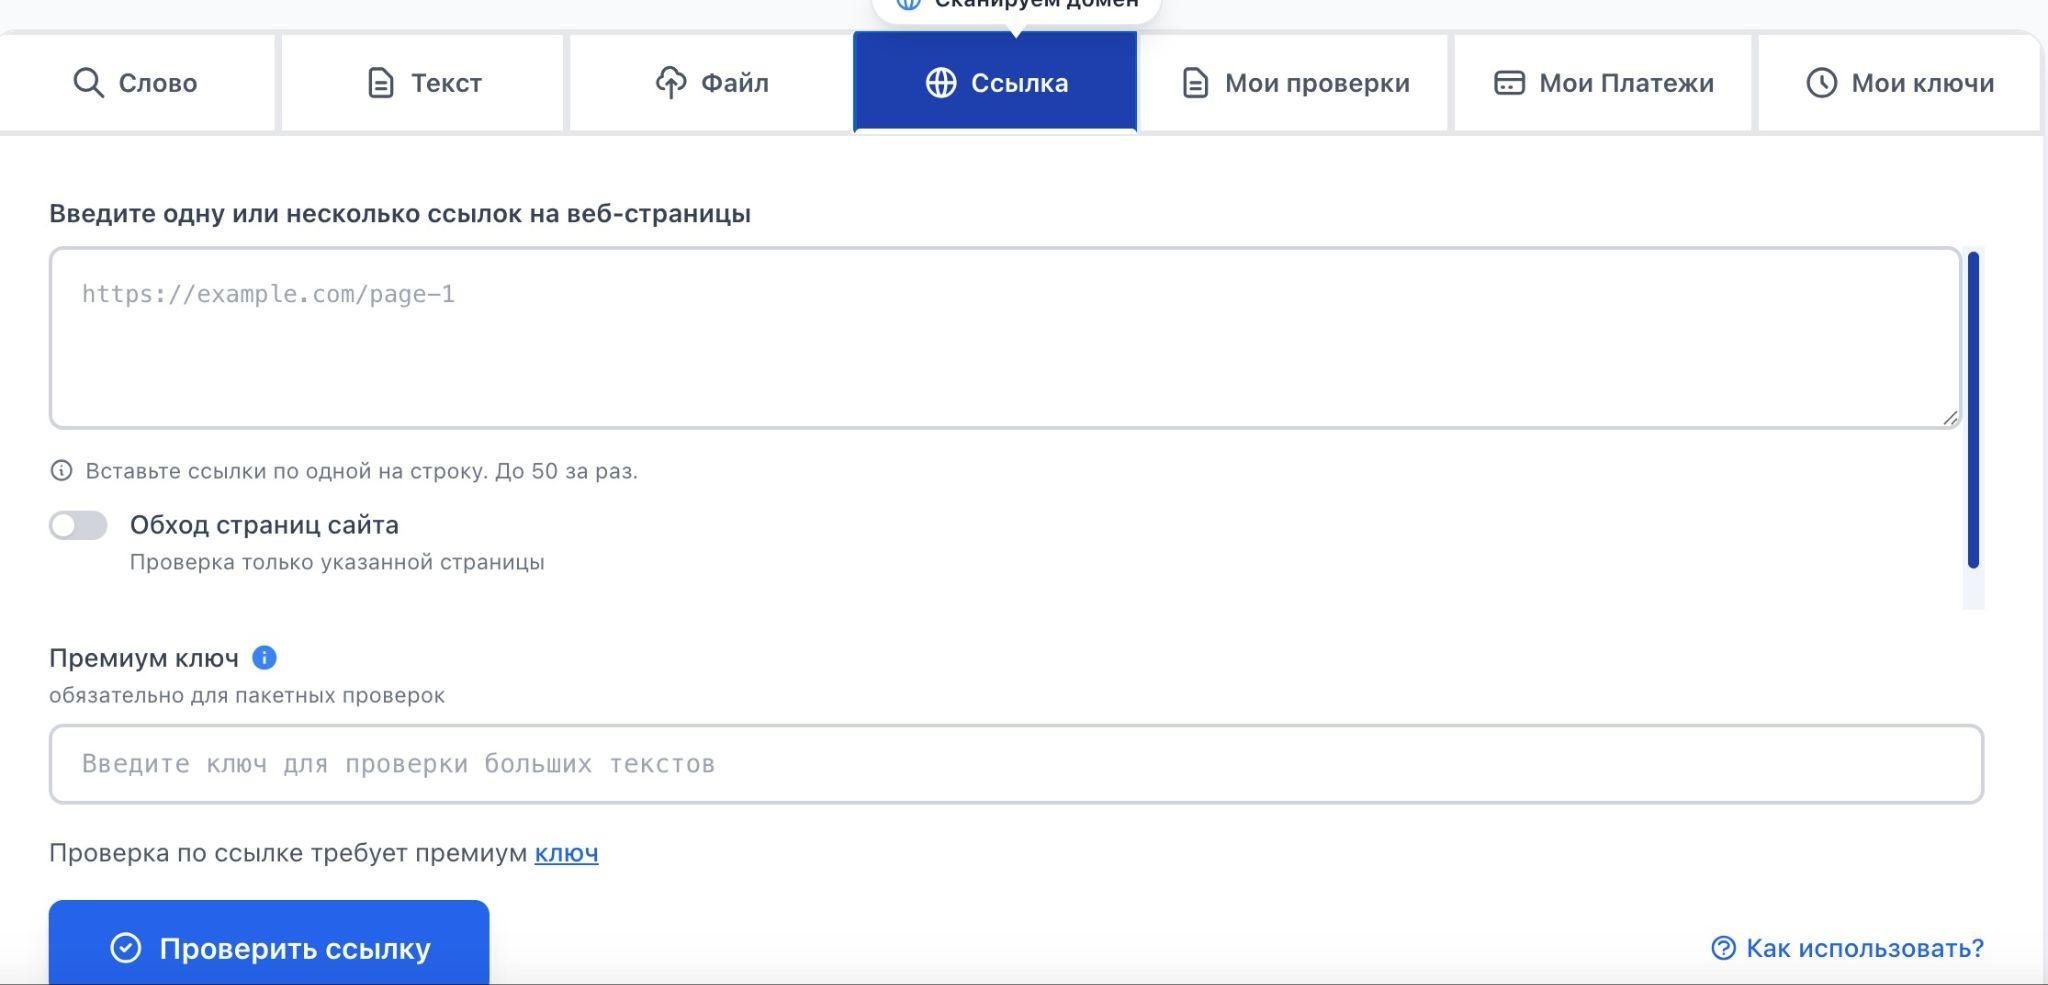Screen dimensions: 2048x985
Task: Enable the Обход страниц сайта toggle
Action: pyautogui.click(x=79, y=525)
